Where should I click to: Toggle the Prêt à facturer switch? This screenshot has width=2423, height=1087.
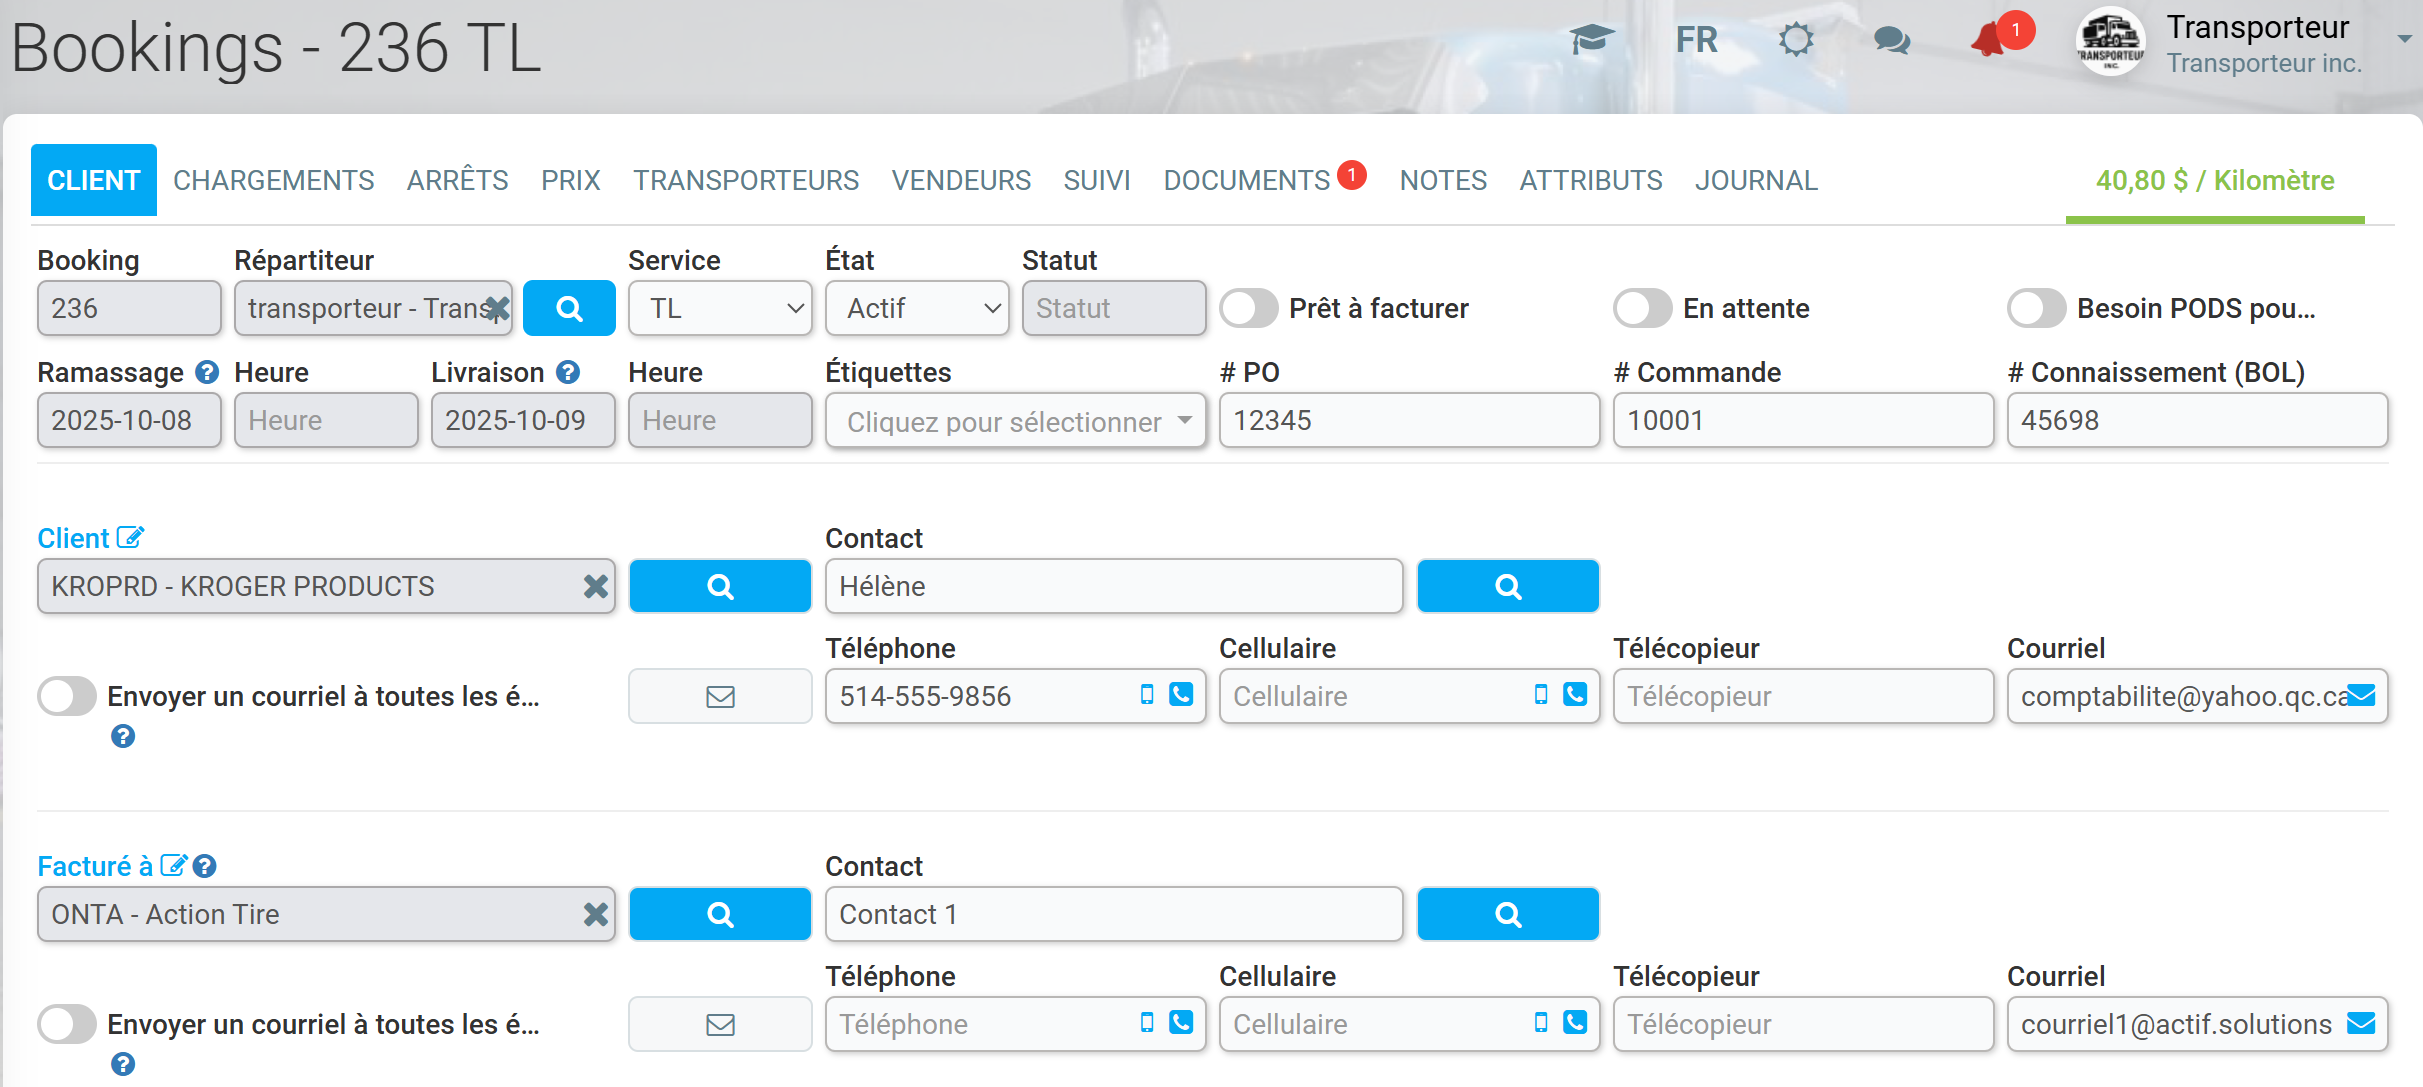[1249, 308]
